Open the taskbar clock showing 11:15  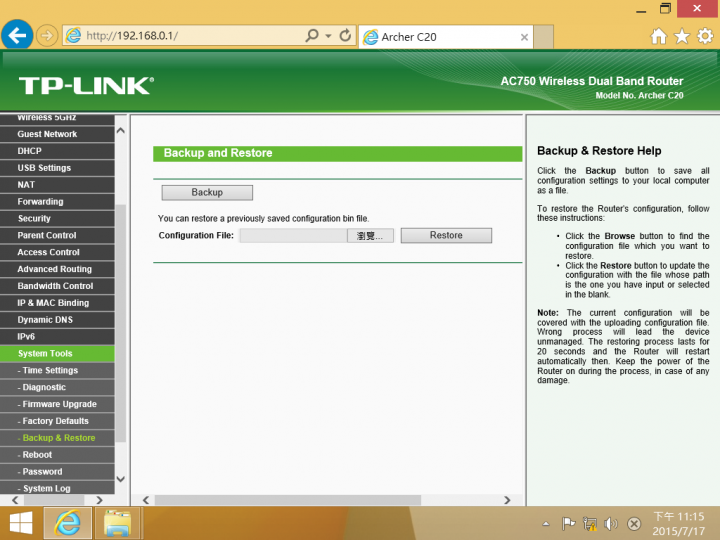[x=679, y=524]
